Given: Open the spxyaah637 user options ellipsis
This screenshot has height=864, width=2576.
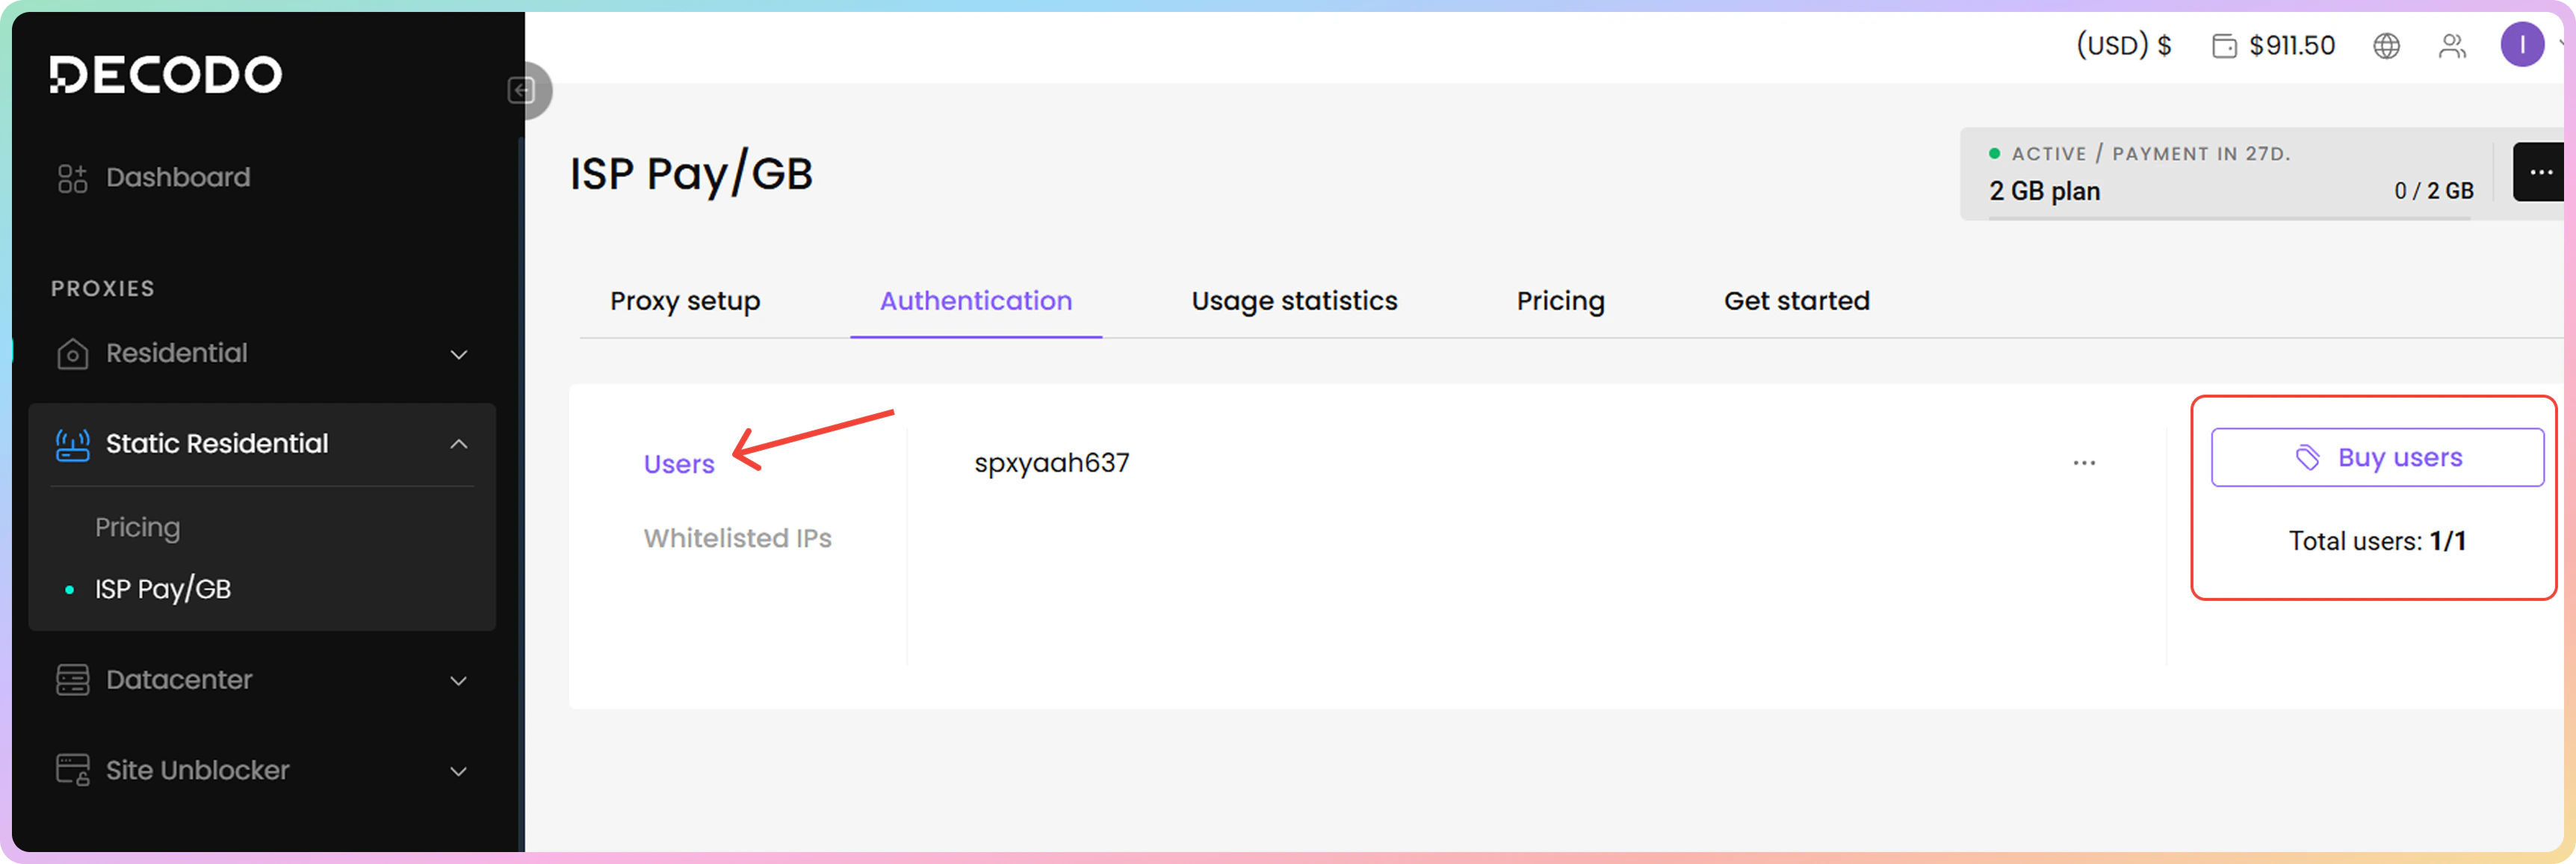Looking at the screenshot, I should (2084, 463).
